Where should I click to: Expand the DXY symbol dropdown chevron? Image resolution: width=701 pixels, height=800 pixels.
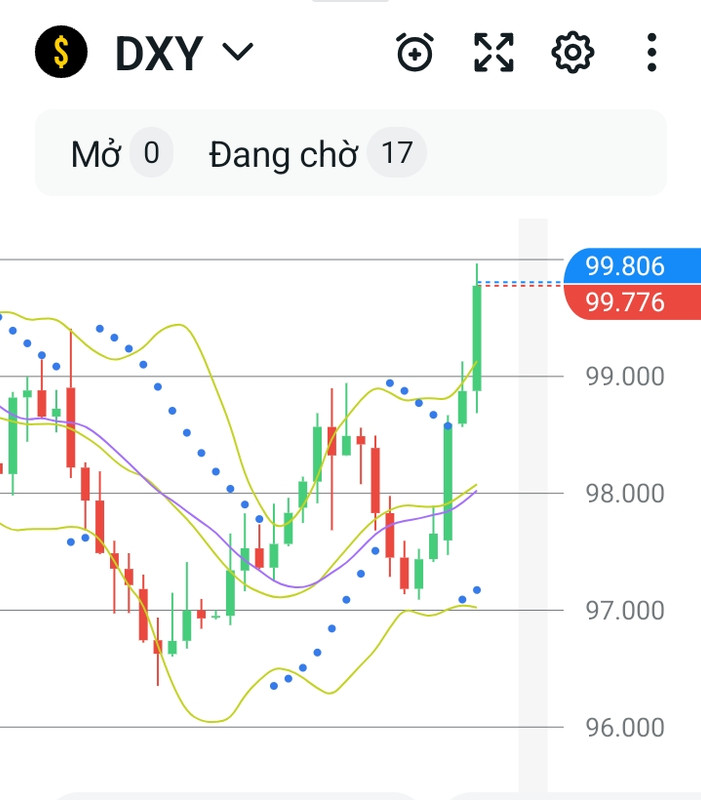(x=238, y=52)
